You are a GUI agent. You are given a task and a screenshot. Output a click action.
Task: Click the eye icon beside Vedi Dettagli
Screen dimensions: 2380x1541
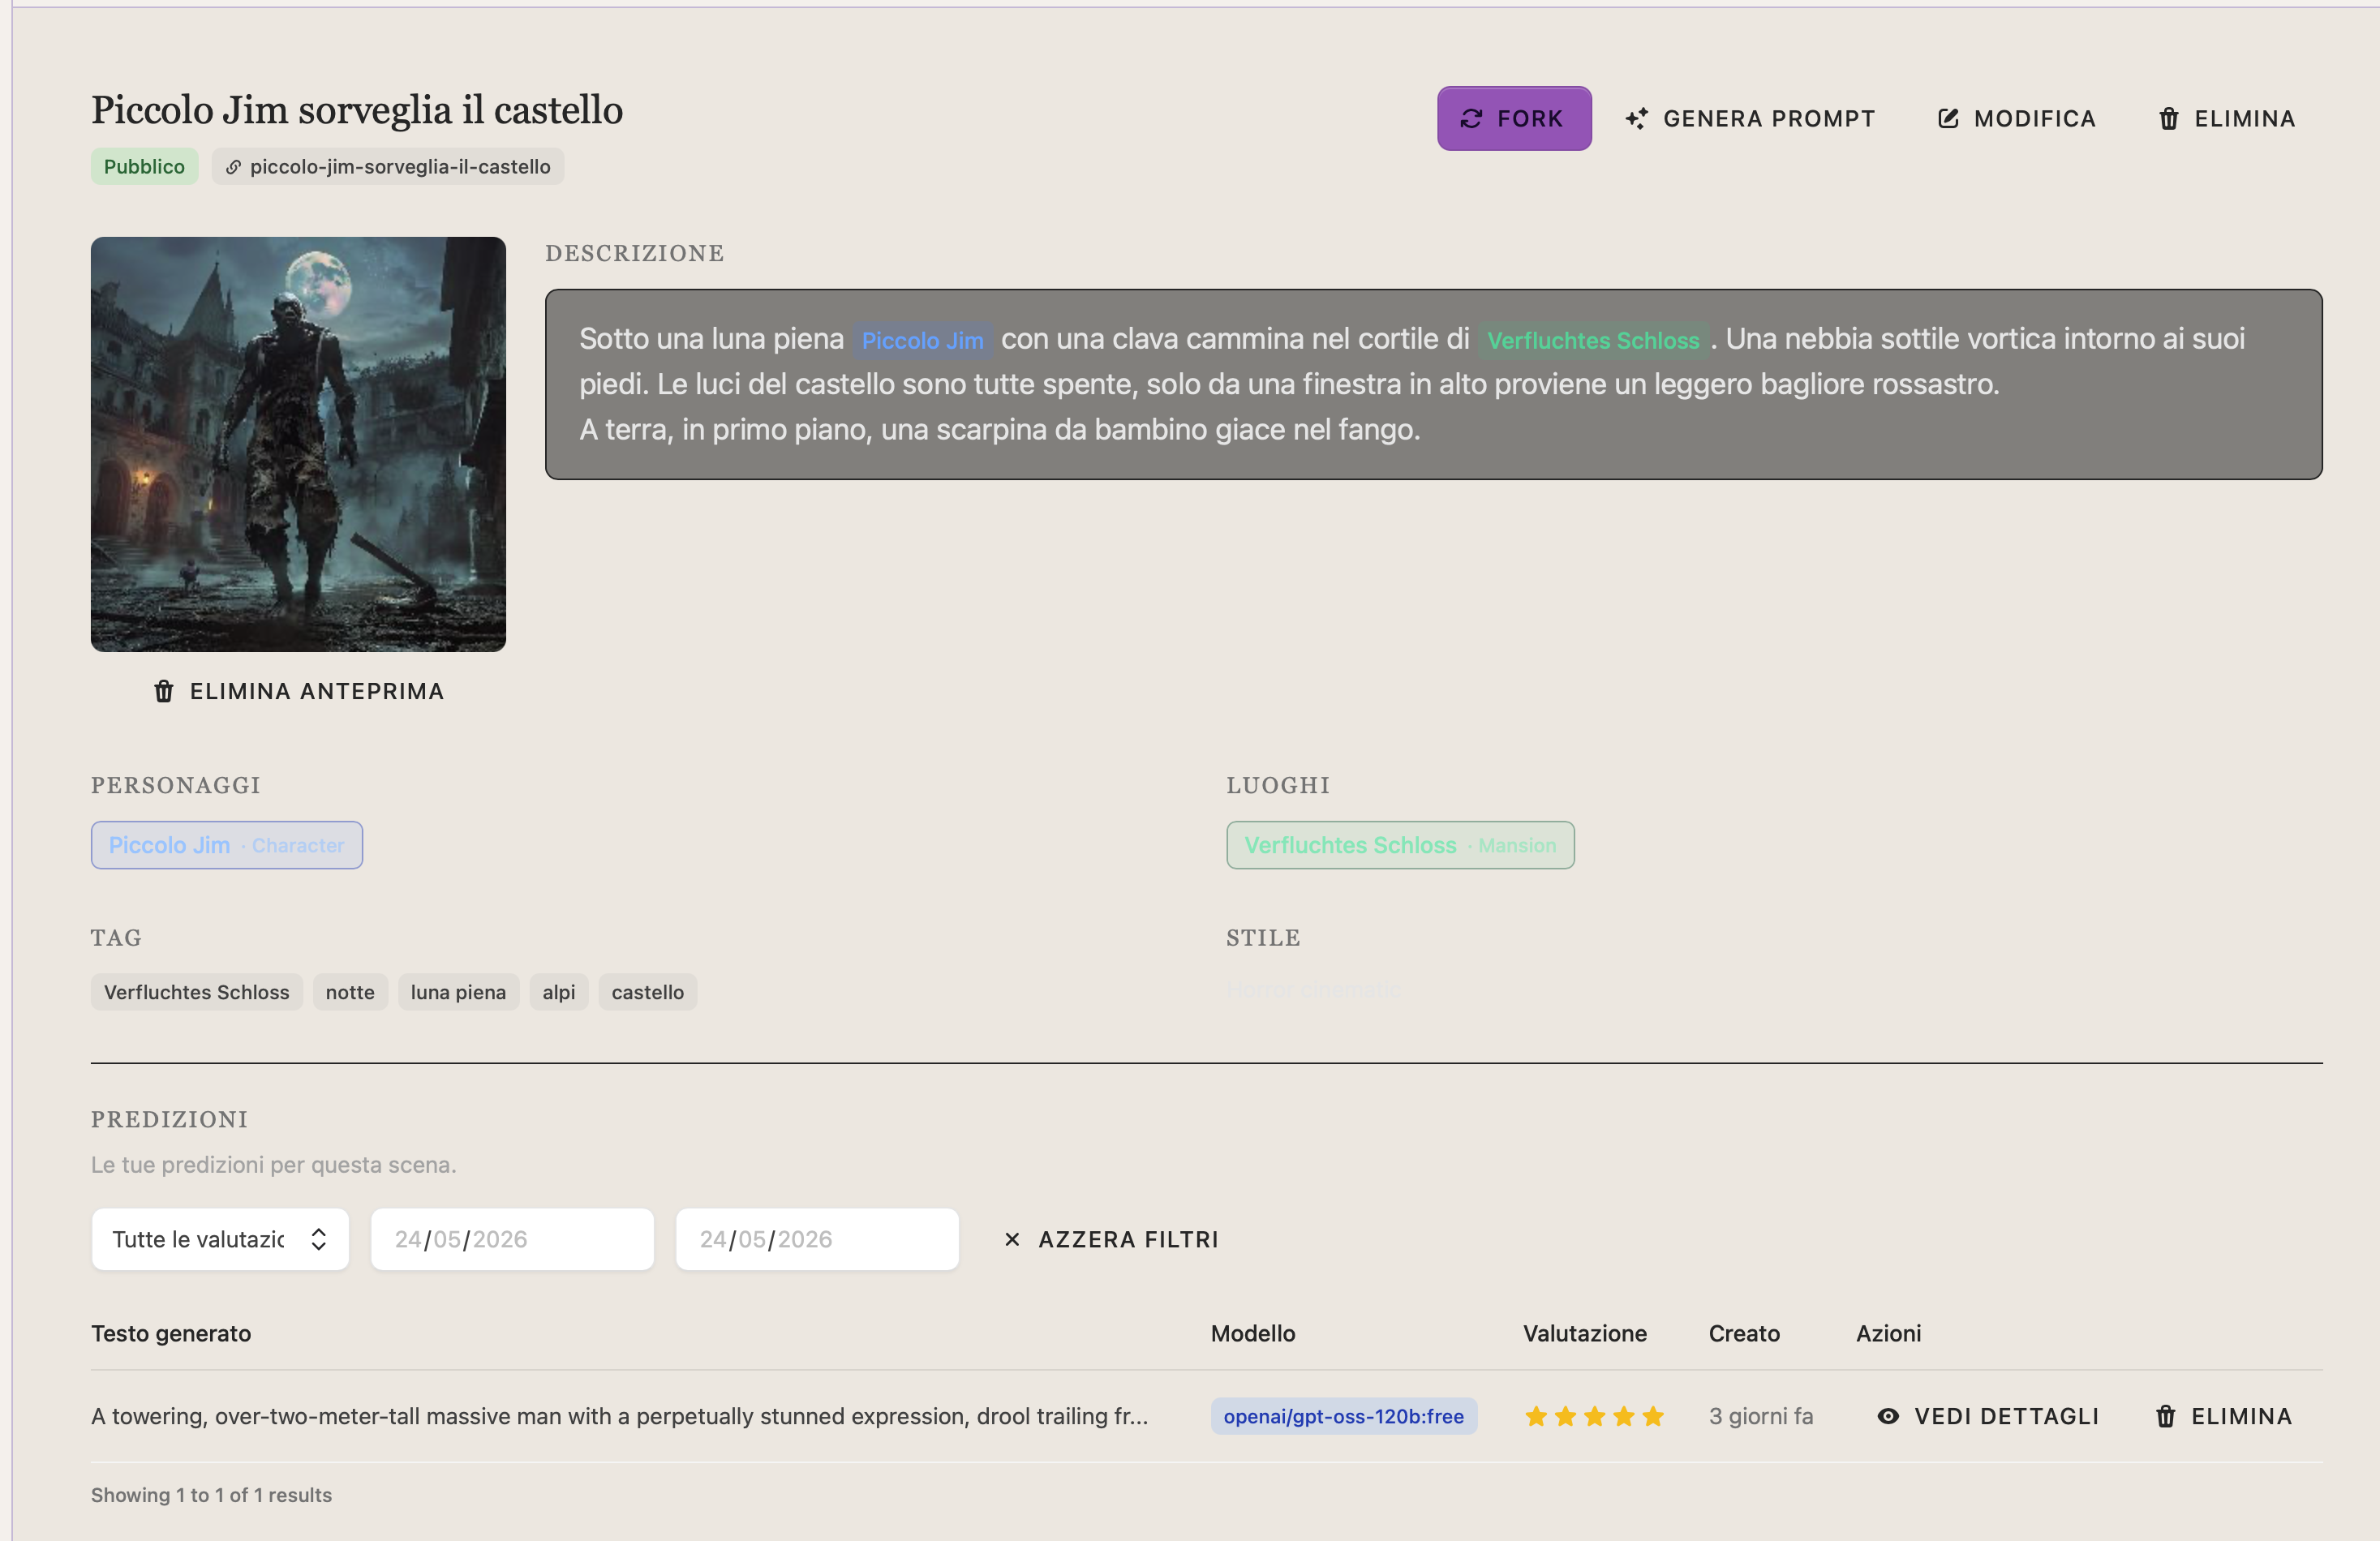point(1888,1416)
